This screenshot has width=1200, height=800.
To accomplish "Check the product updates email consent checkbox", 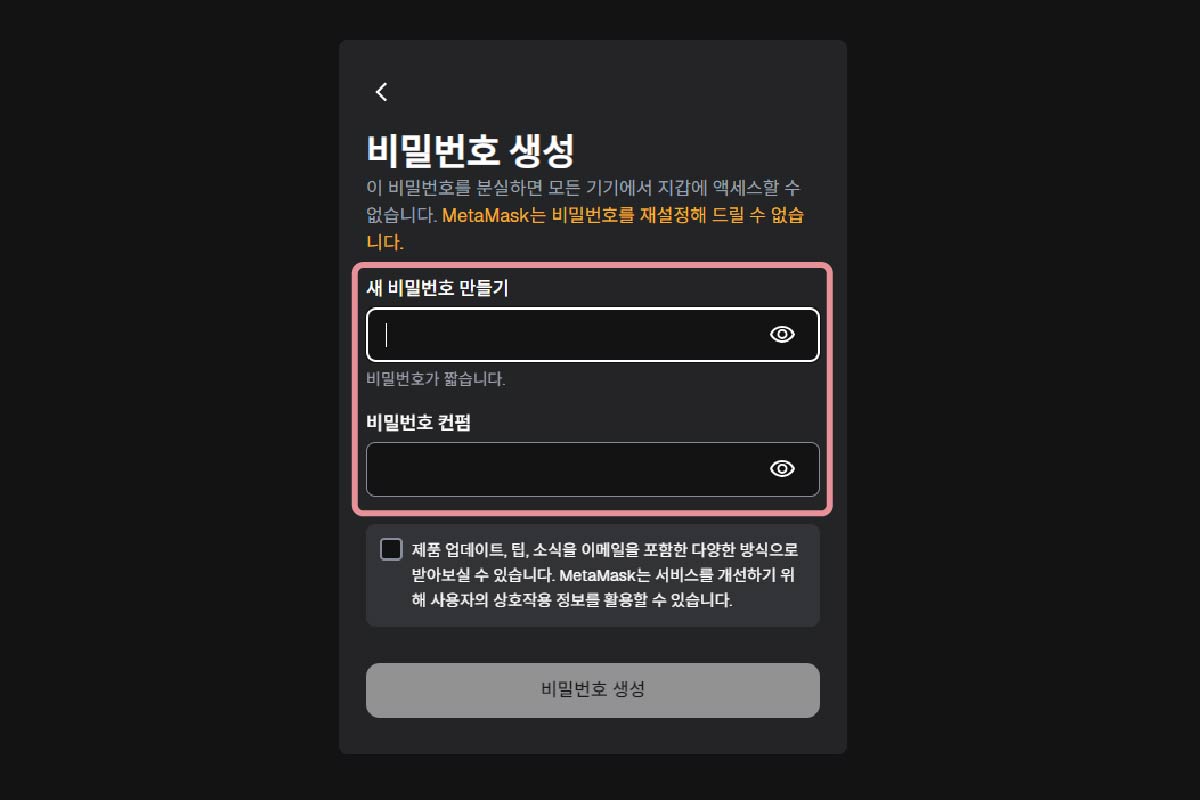I will click(x=391, y=549).
